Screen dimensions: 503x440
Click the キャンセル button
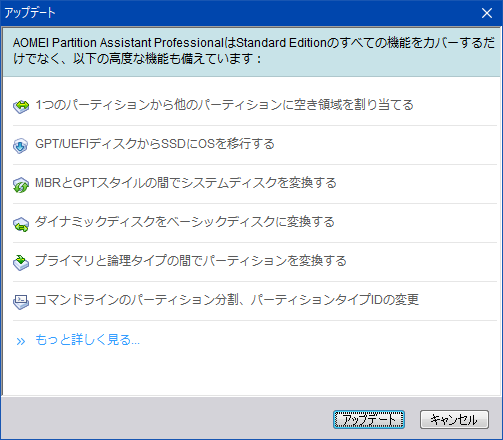[454, 419]
